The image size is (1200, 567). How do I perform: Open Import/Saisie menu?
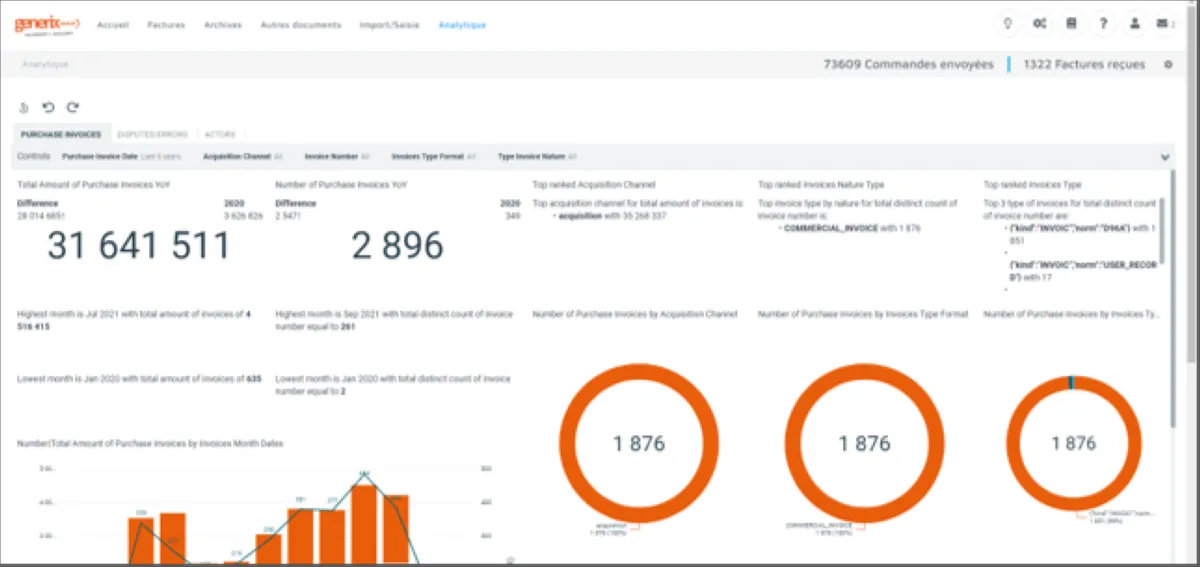coord(390,25)
